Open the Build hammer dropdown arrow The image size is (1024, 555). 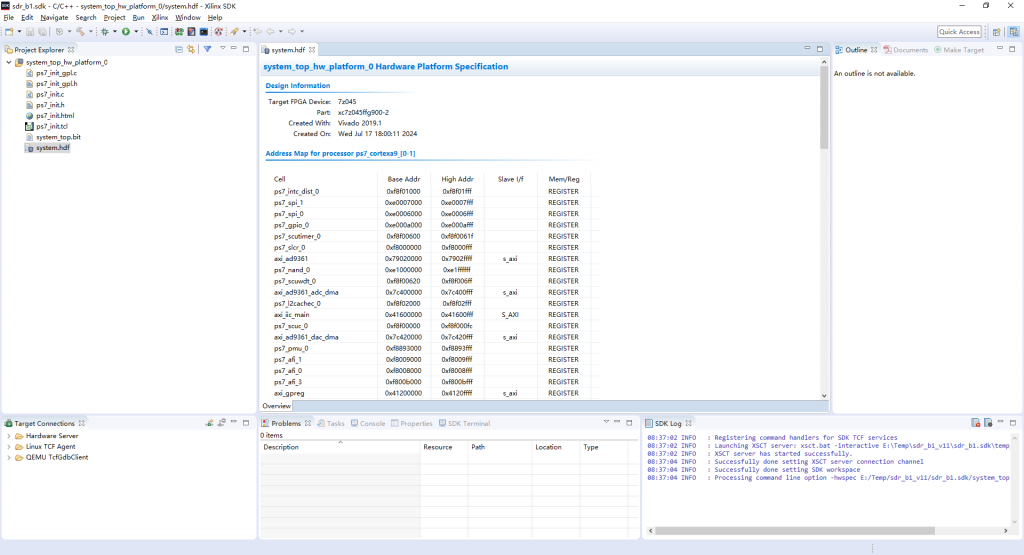coord(91,31)
